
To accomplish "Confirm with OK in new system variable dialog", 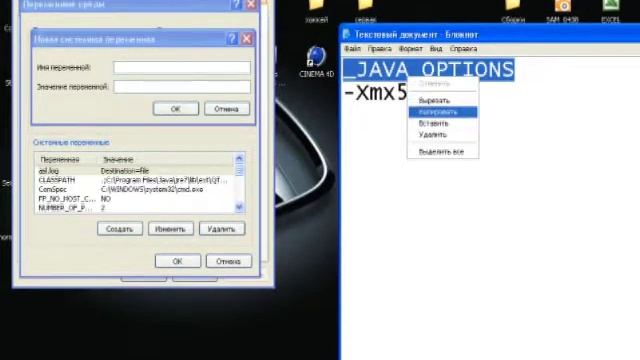I will pos(176,109).
